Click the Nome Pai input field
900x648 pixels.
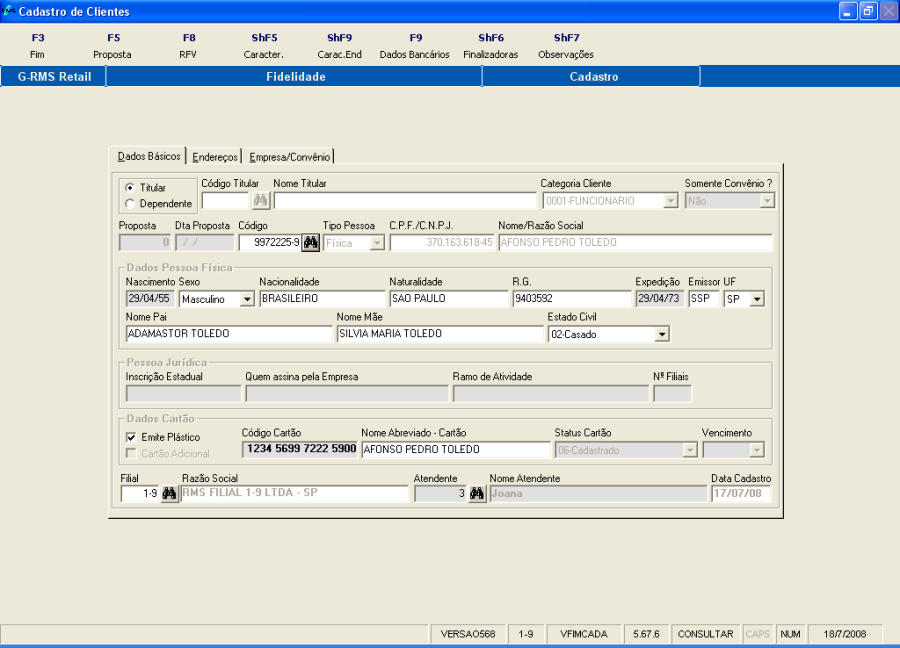(229, 334)
